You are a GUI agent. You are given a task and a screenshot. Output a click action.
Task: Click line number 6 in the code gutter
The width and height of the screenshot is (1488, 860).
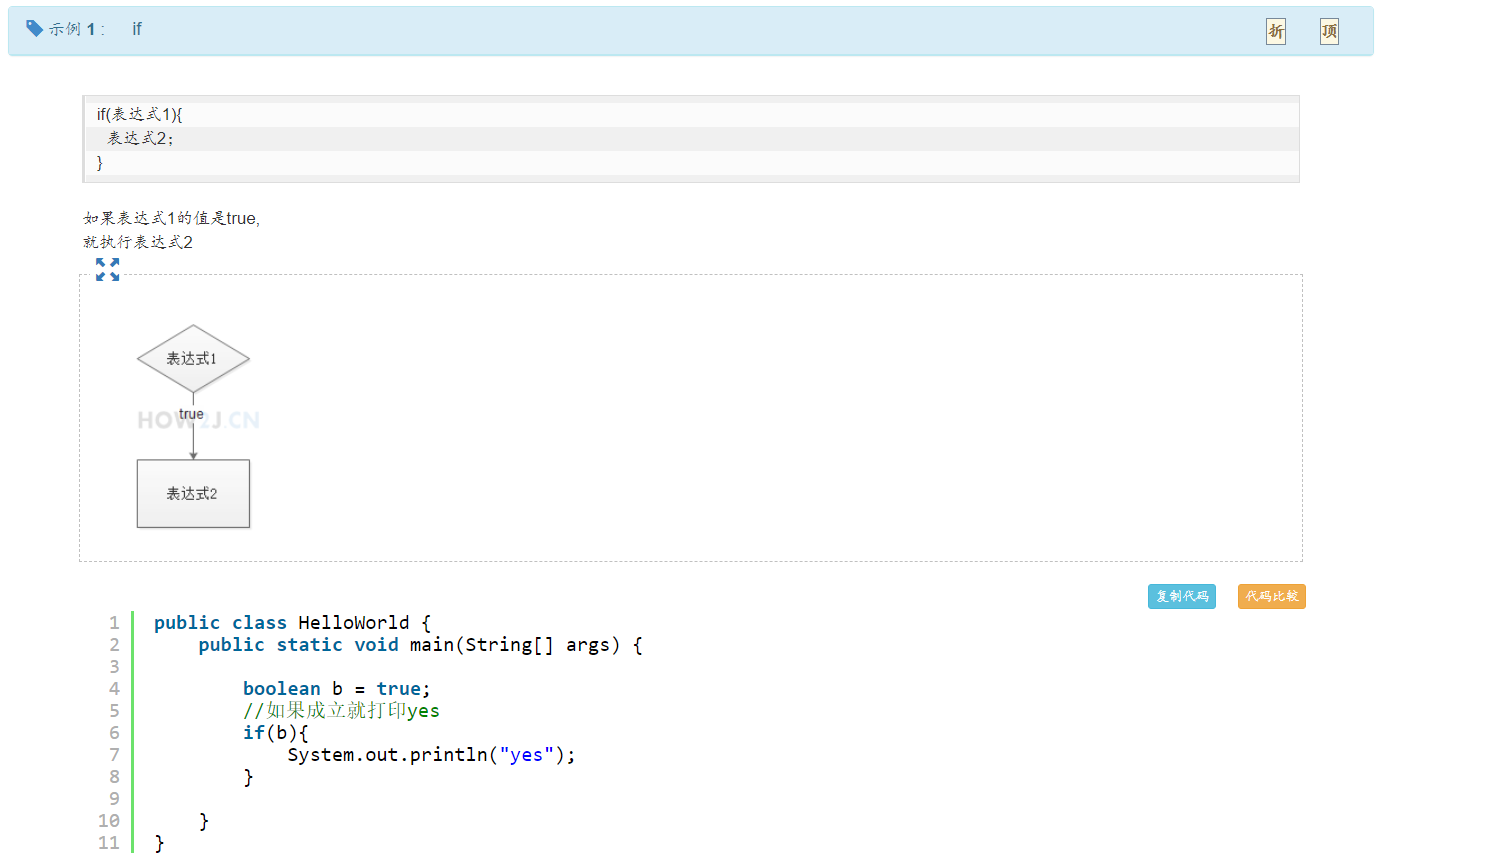114,733
